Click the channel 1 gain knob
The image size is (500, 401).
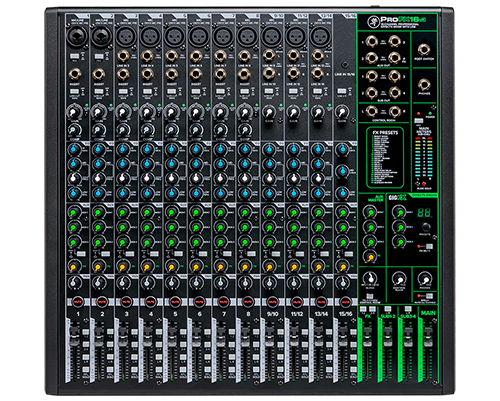coord(74,112)
